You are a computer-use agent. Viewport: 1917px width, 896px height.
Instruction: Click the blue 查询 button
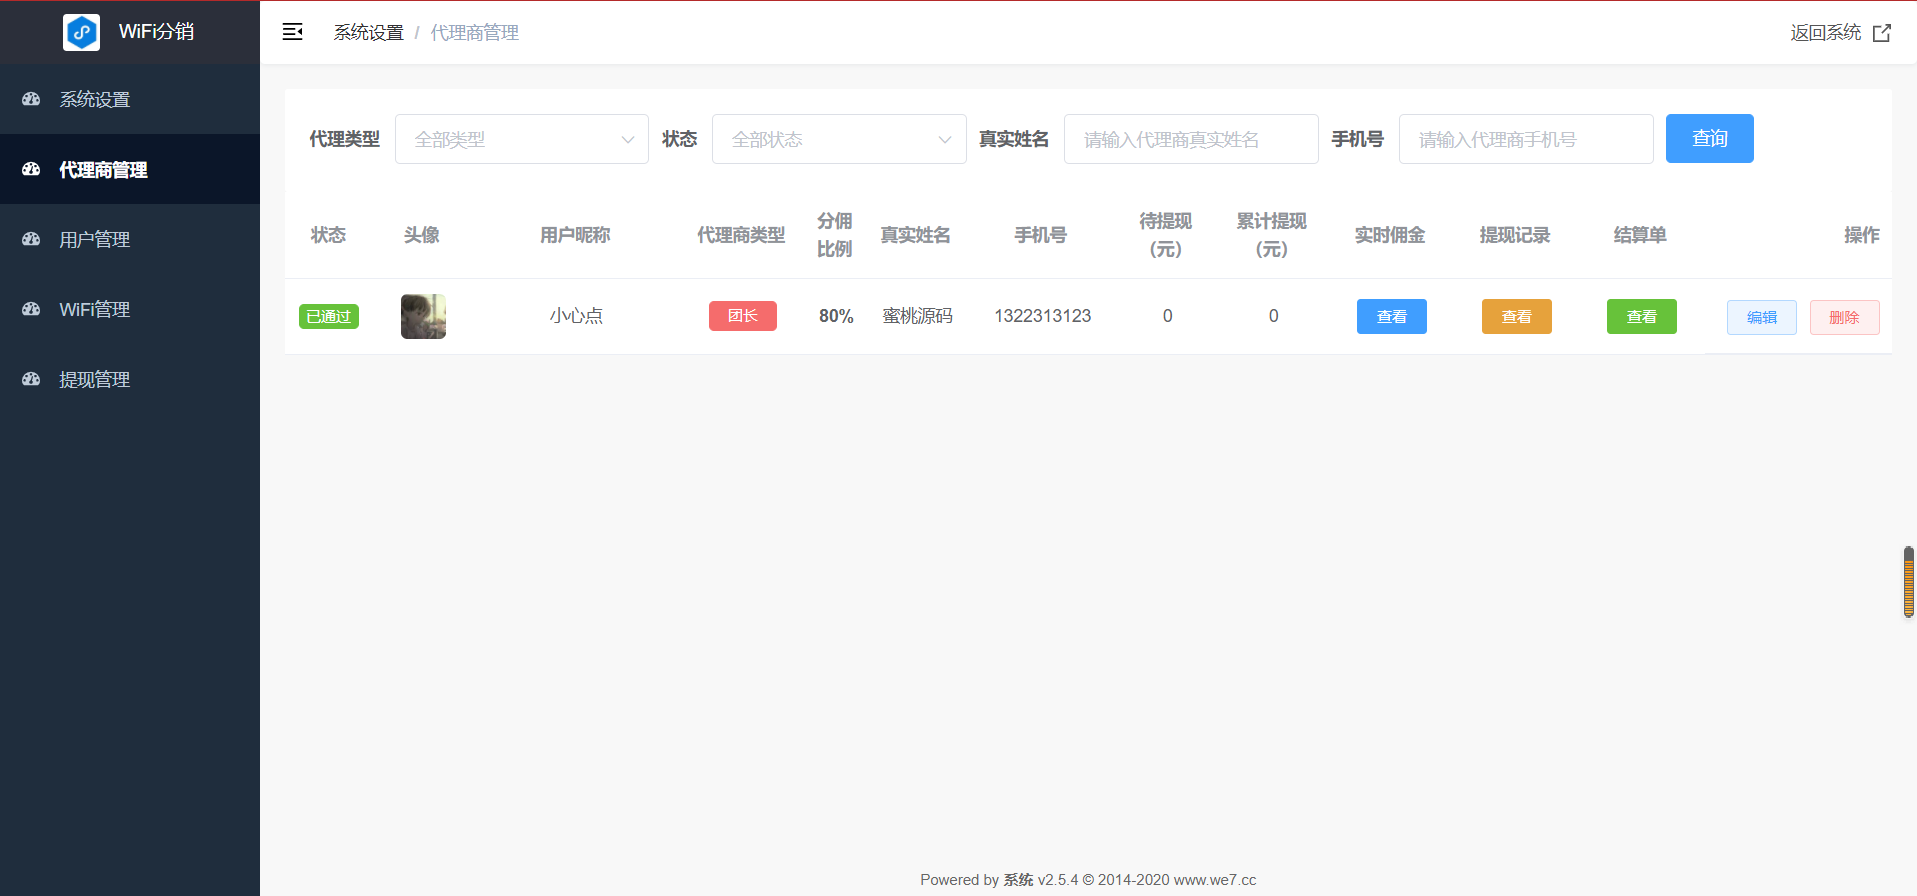coord(1709,138)
